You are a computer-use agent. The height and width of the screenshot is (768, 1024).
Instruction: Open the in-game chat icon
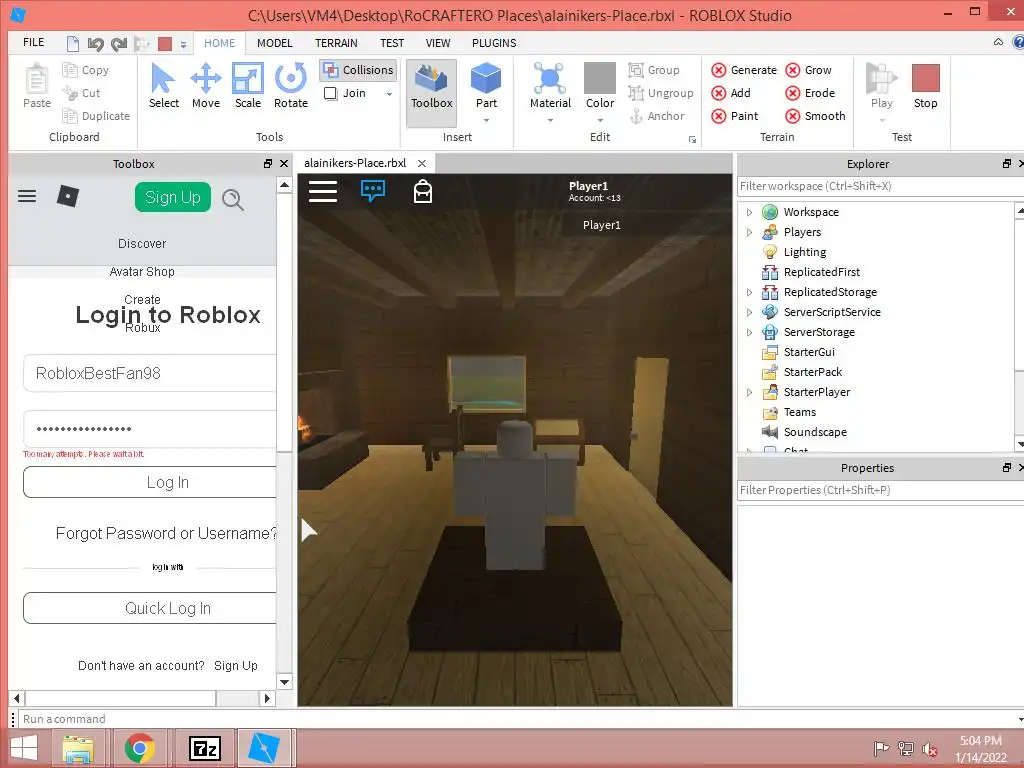[373, 191]
